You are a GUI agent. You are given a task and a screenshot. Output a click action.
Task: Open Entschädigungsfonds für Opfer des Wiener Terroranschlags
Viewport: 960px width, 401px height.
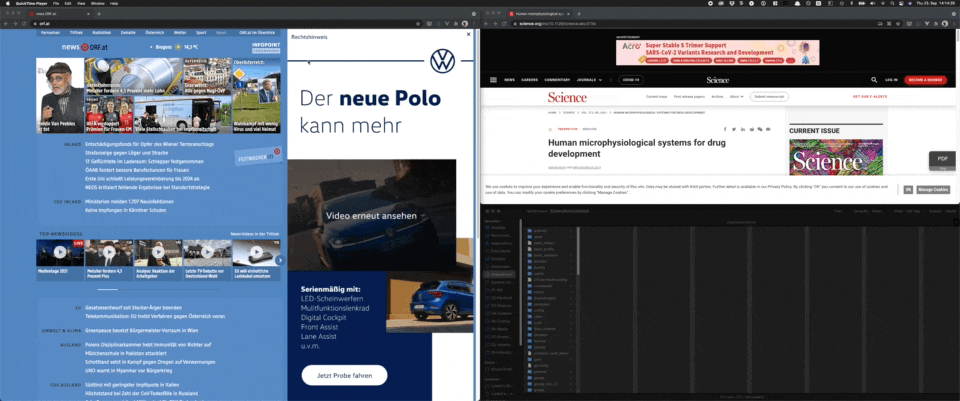pos(149,144)
